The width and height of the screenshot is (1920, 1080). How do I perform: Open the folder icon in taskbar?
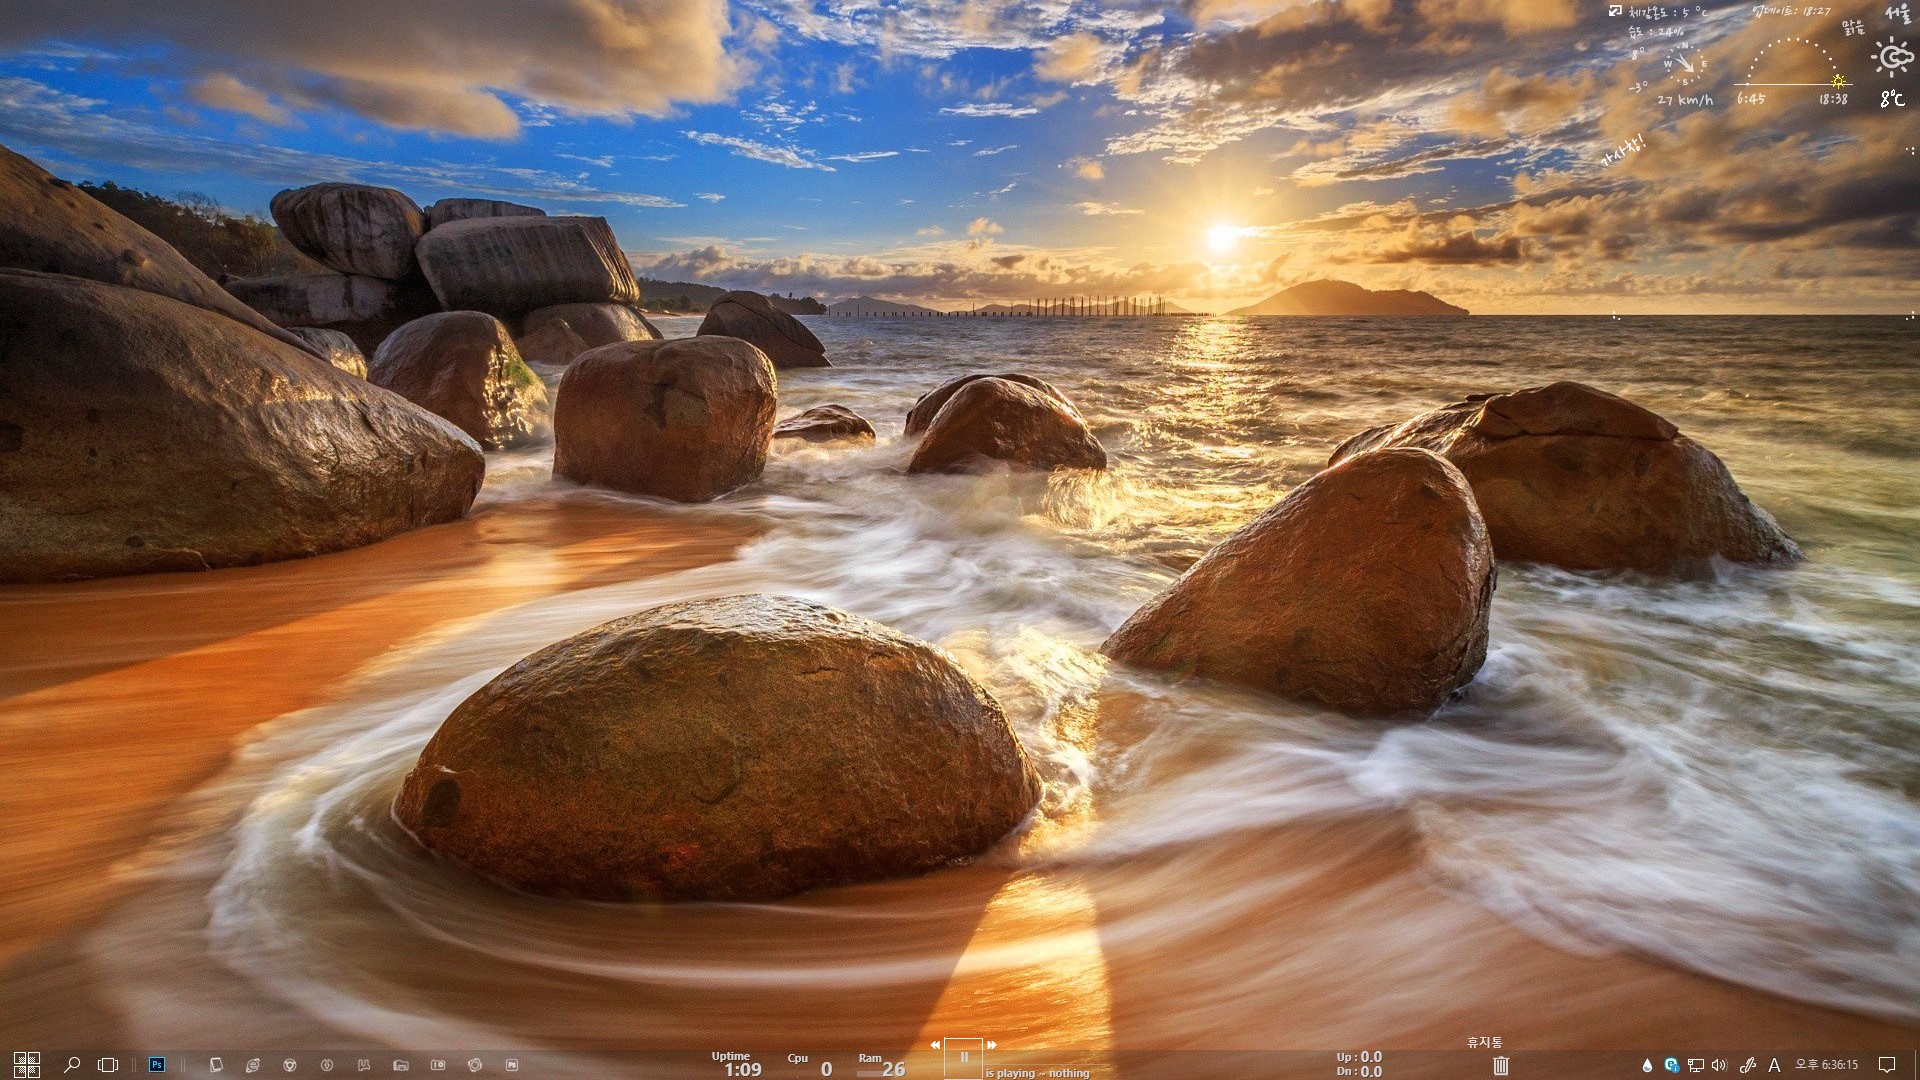pyautogui.click(x=401, y=1065)
